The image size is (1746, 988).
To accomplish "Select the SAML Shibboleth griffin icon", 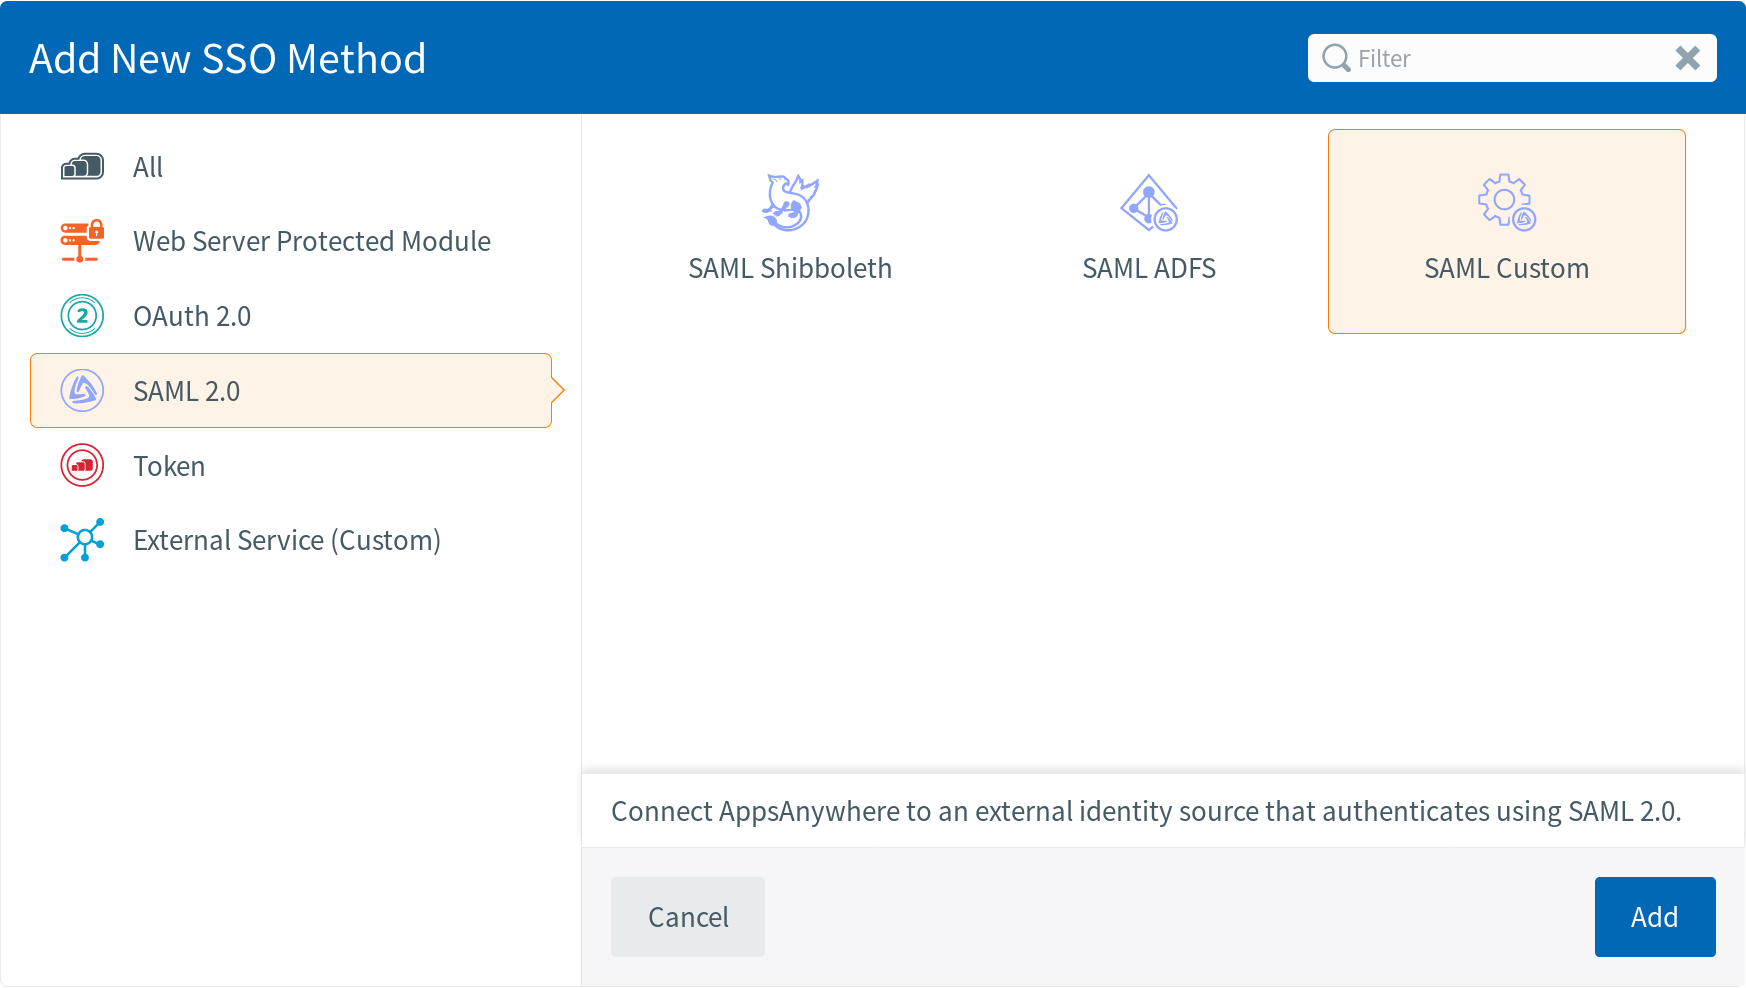I will point(790,203).
